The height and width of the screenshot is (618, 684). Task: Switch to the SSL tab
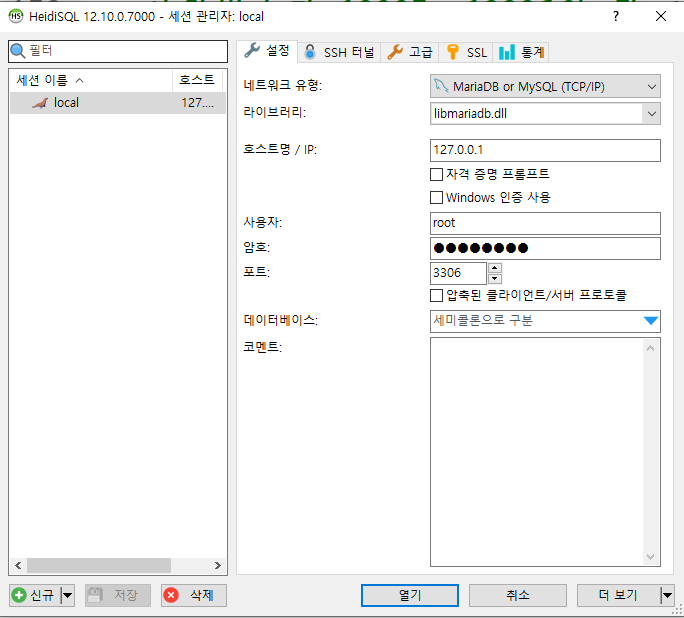click(x=466, y=52)
